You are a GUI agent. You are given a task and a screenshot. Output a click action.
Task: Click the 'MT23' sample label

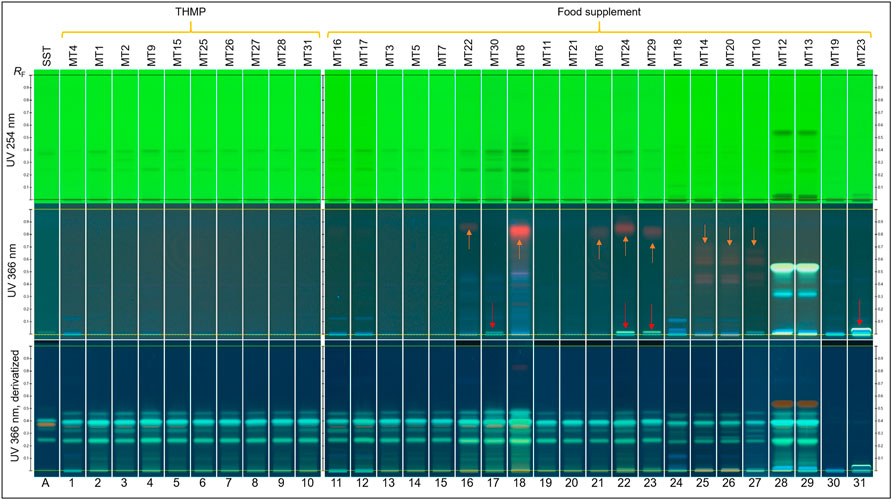[861, 53]
